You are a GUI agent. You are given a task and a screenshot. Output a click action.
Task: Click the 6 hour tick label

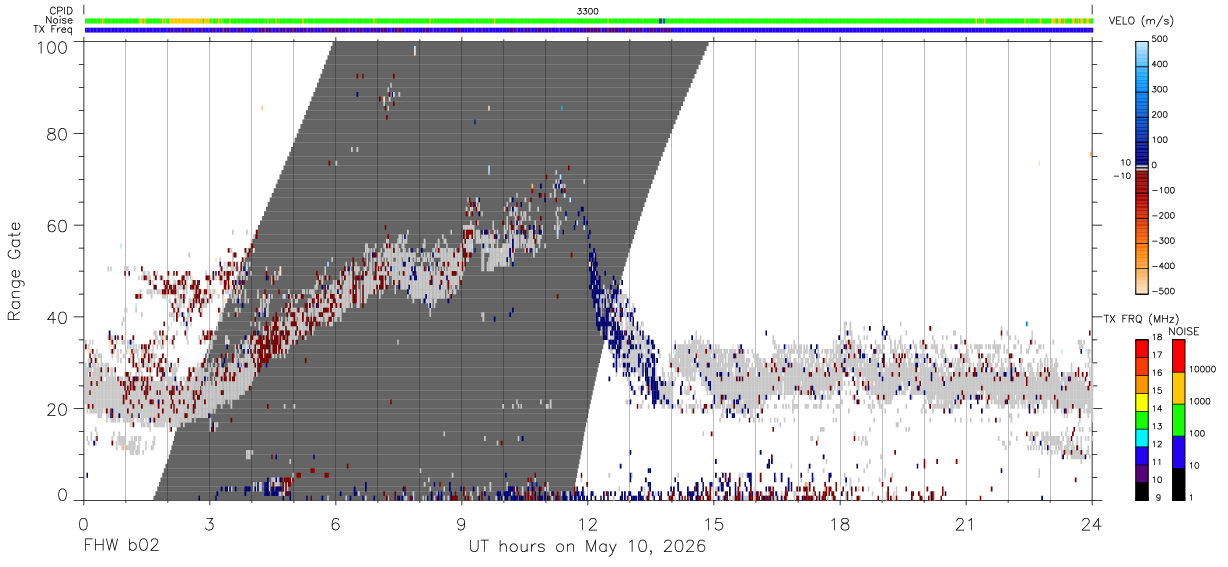coord(335,523)
